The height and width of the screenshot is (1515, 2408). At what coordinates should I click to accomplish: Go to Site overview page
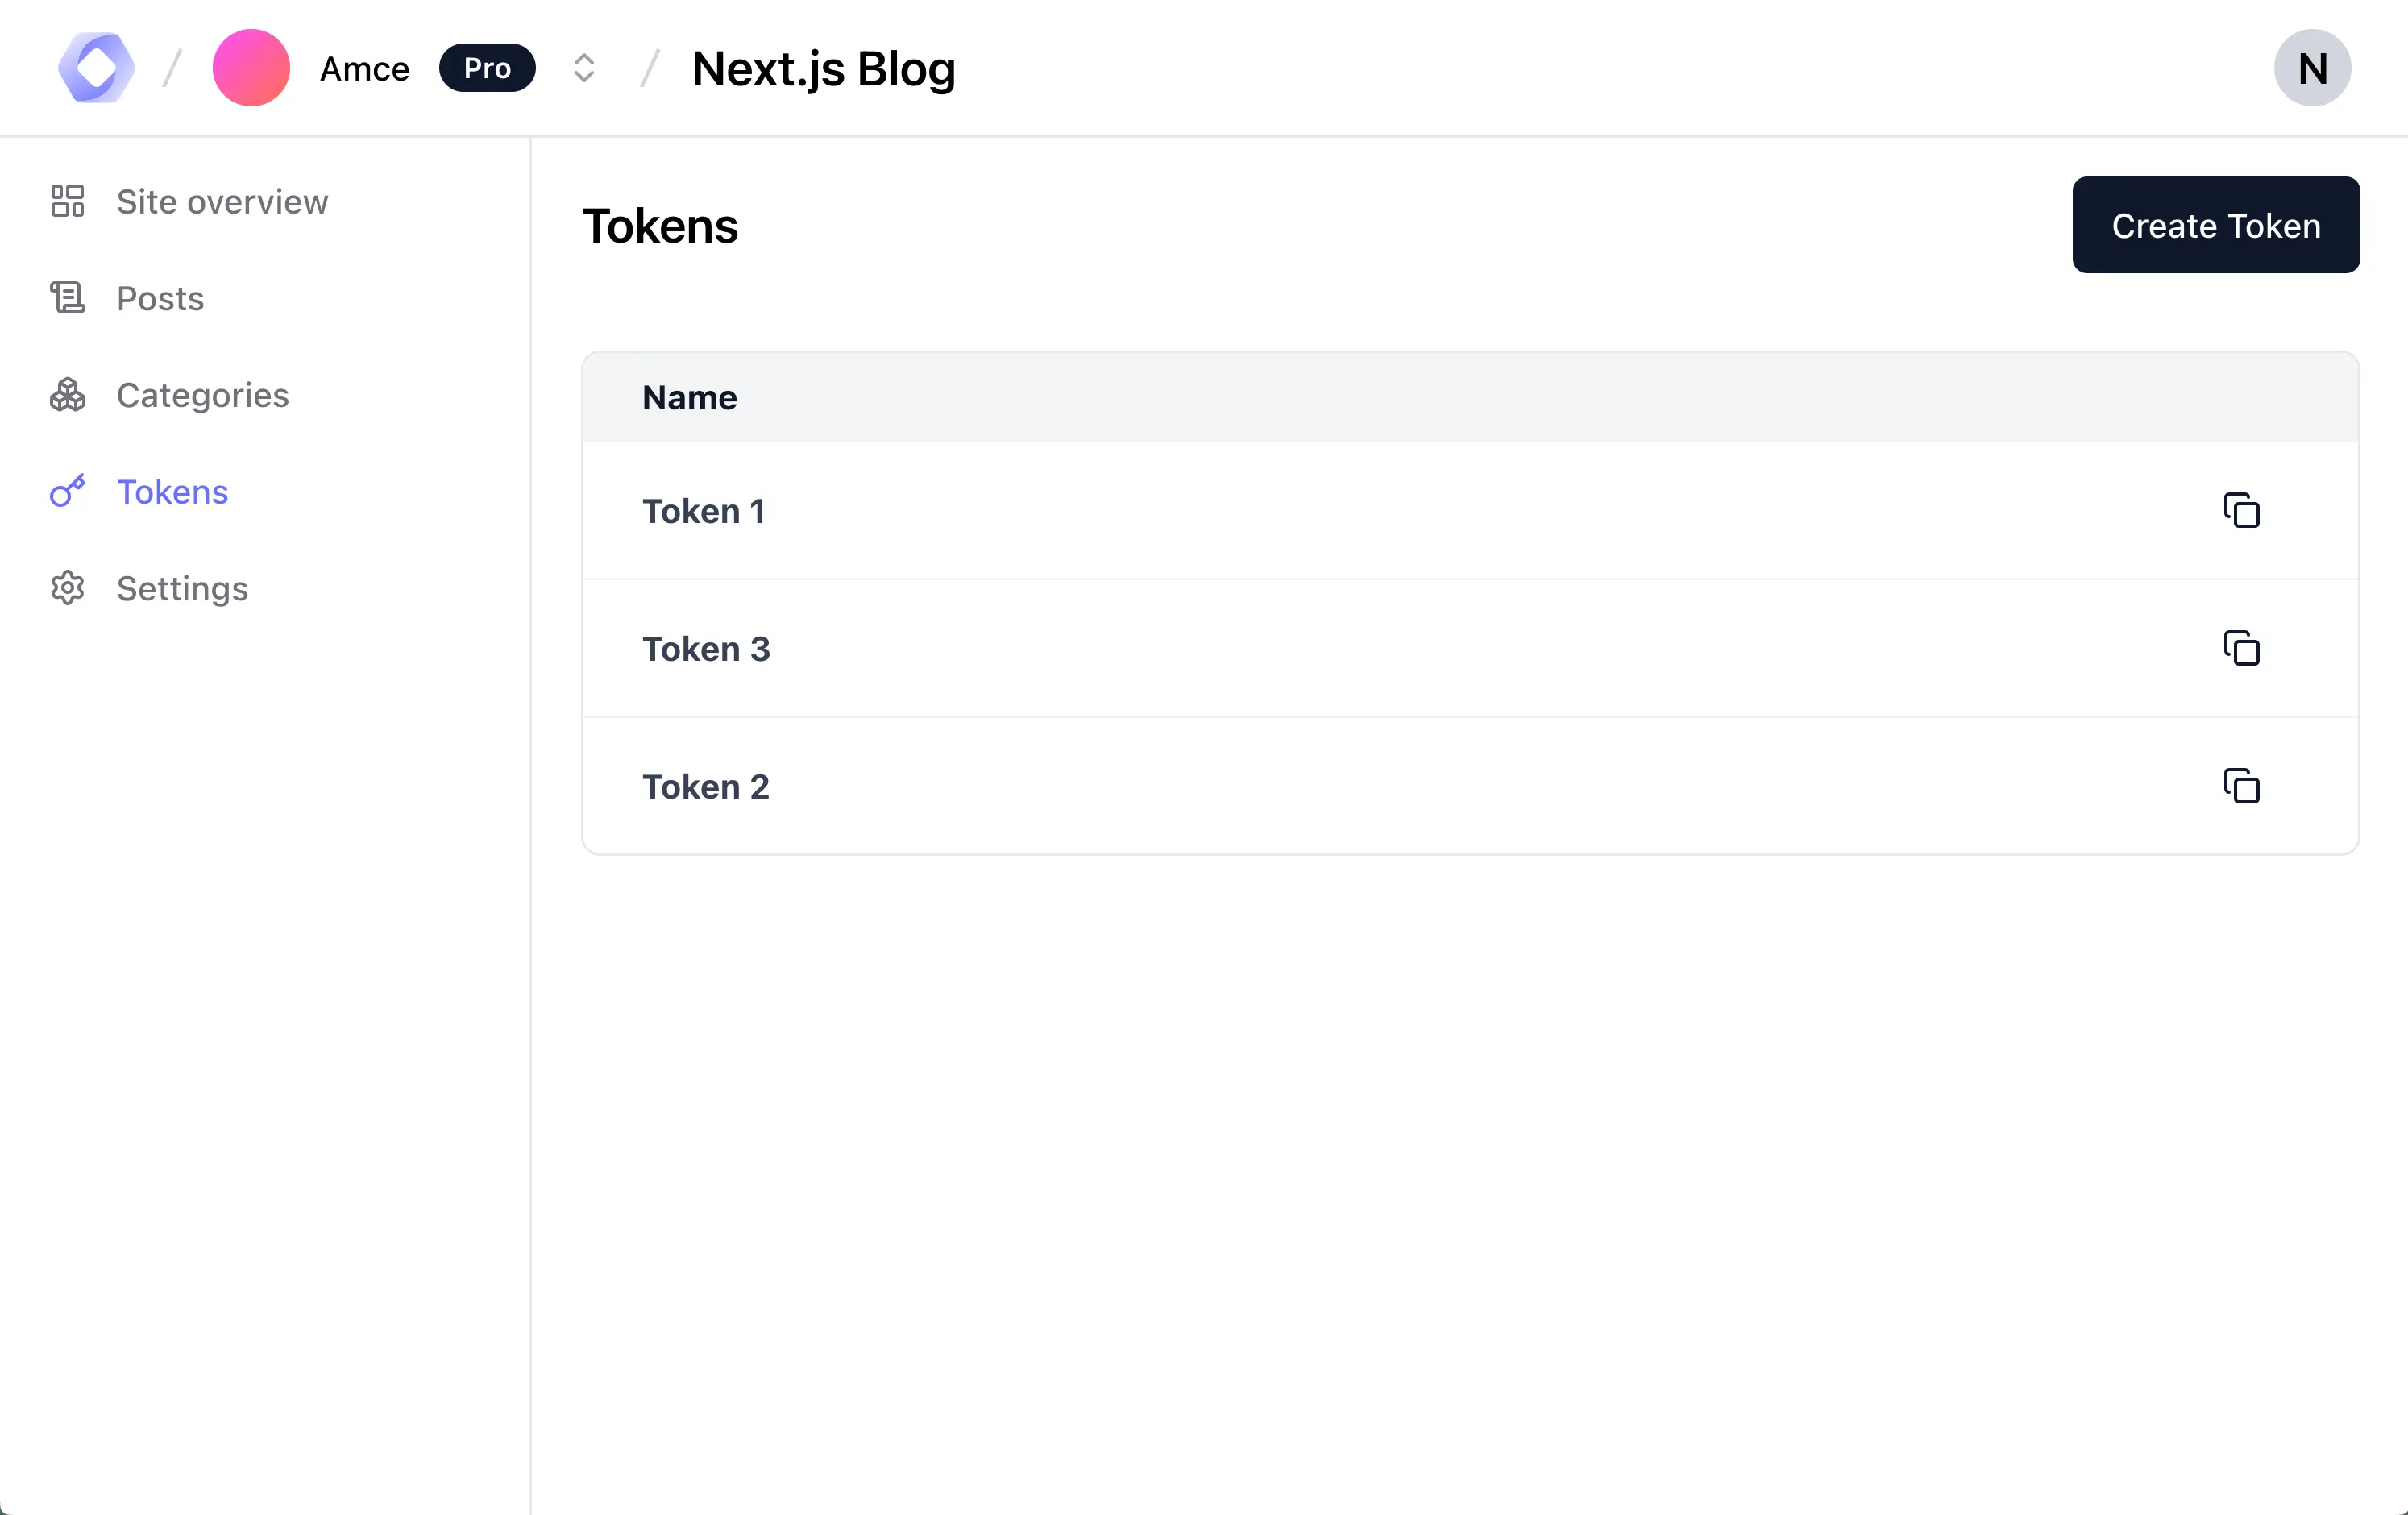point(222,202)
